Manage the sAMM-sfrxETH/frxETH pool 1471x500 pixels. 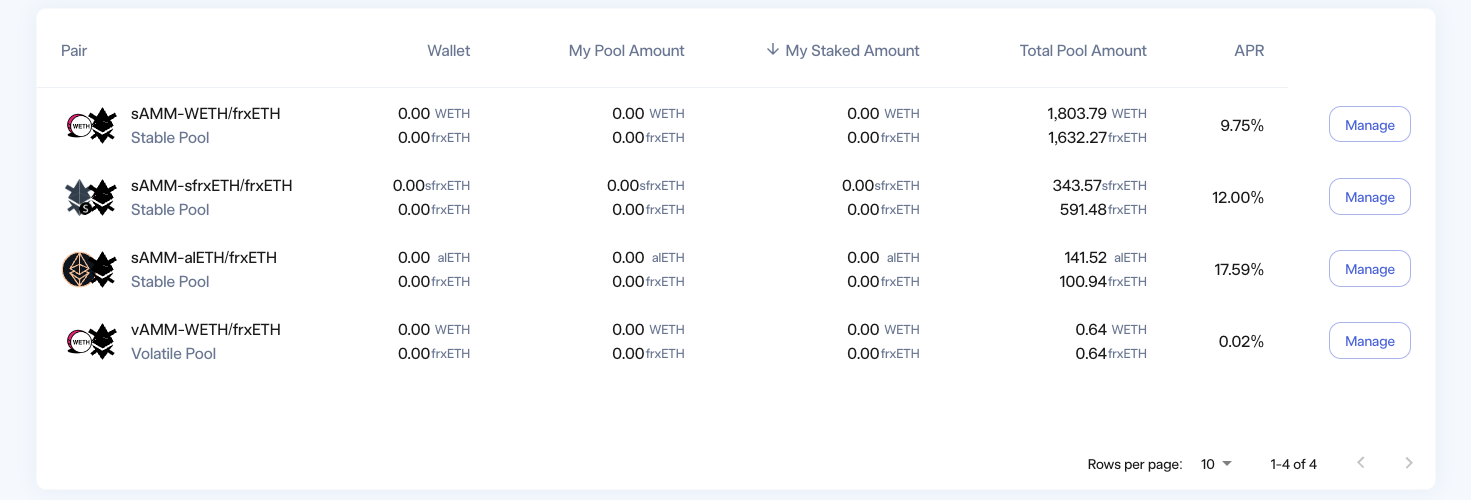coord(1369,197)
